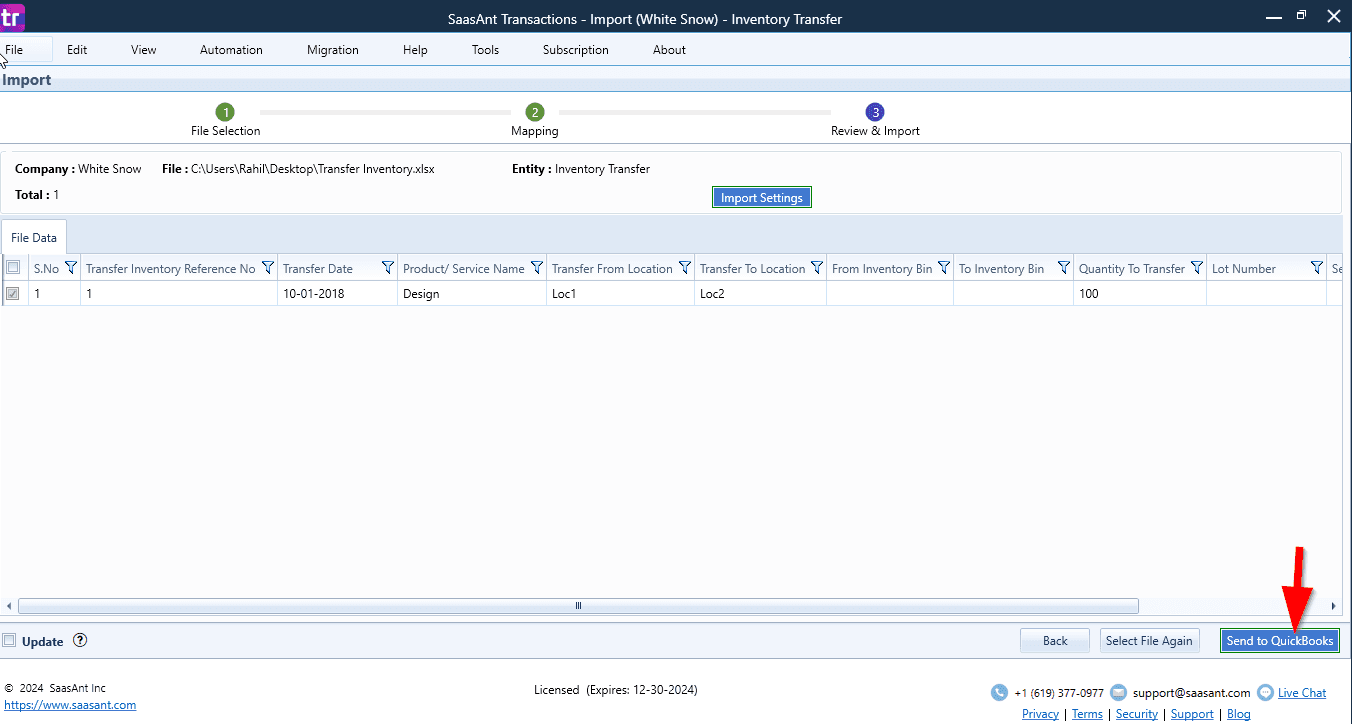The image size is (1352, 724).
Task: Open the Edit menu
Action: click(x=77, y=50)
